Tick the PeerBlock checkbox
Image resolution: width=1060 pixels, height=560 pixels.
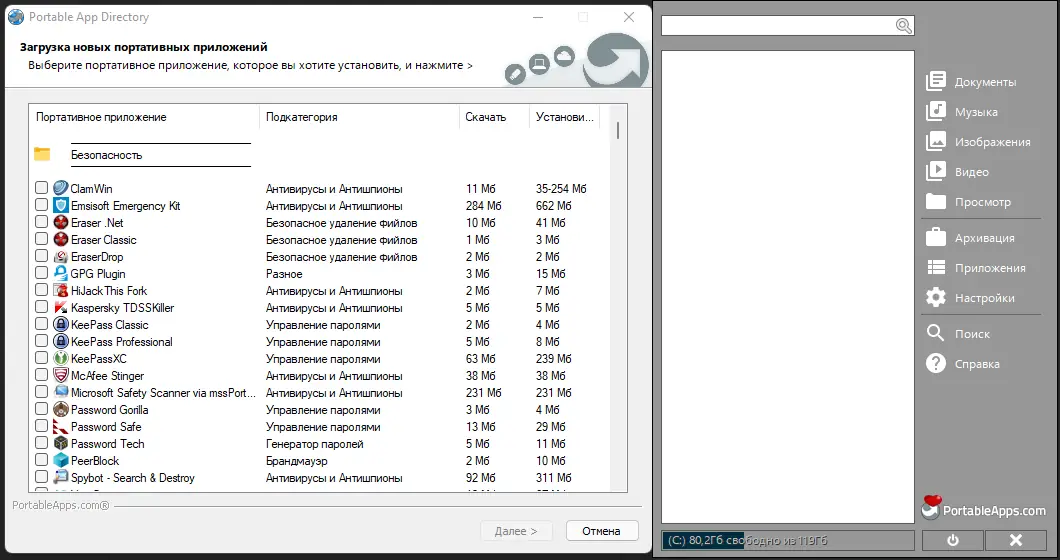pyautogui.click(x=41, y=459)
